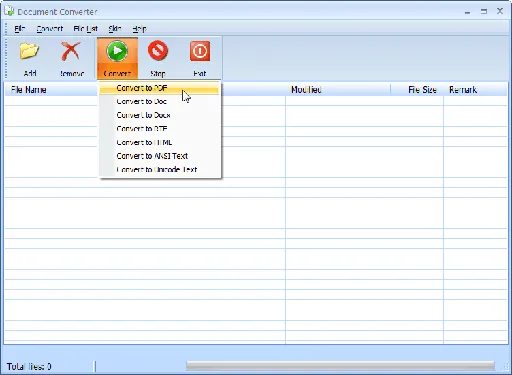Choose Convert to Unicode Text option
512x375 pixels.
[159, 169]
